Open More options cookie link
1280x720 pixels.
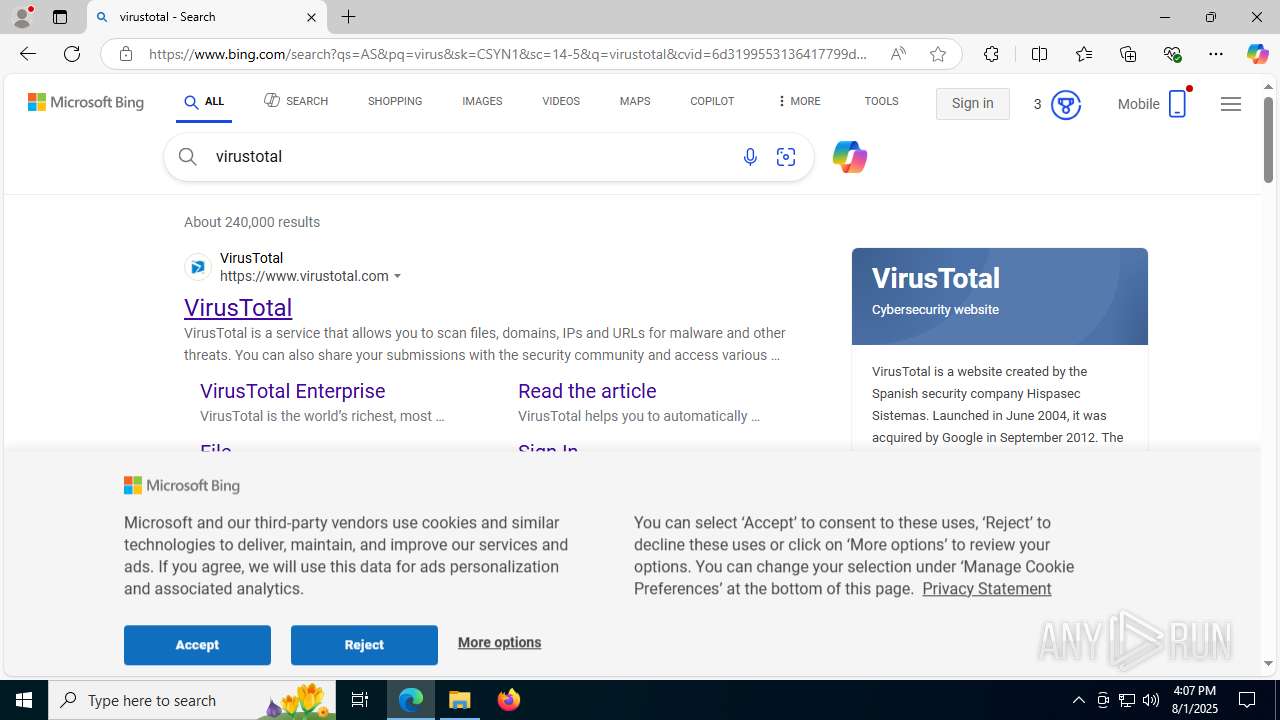(499, 642)
